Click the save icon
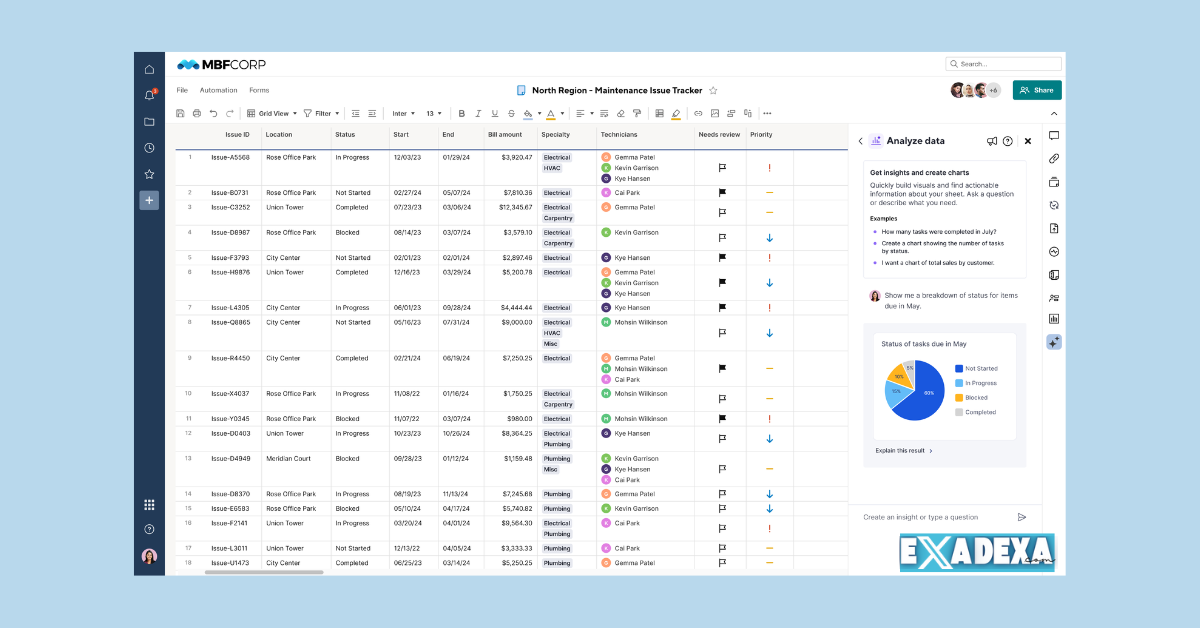This screenshot has height=628, width=1200. 179,113
